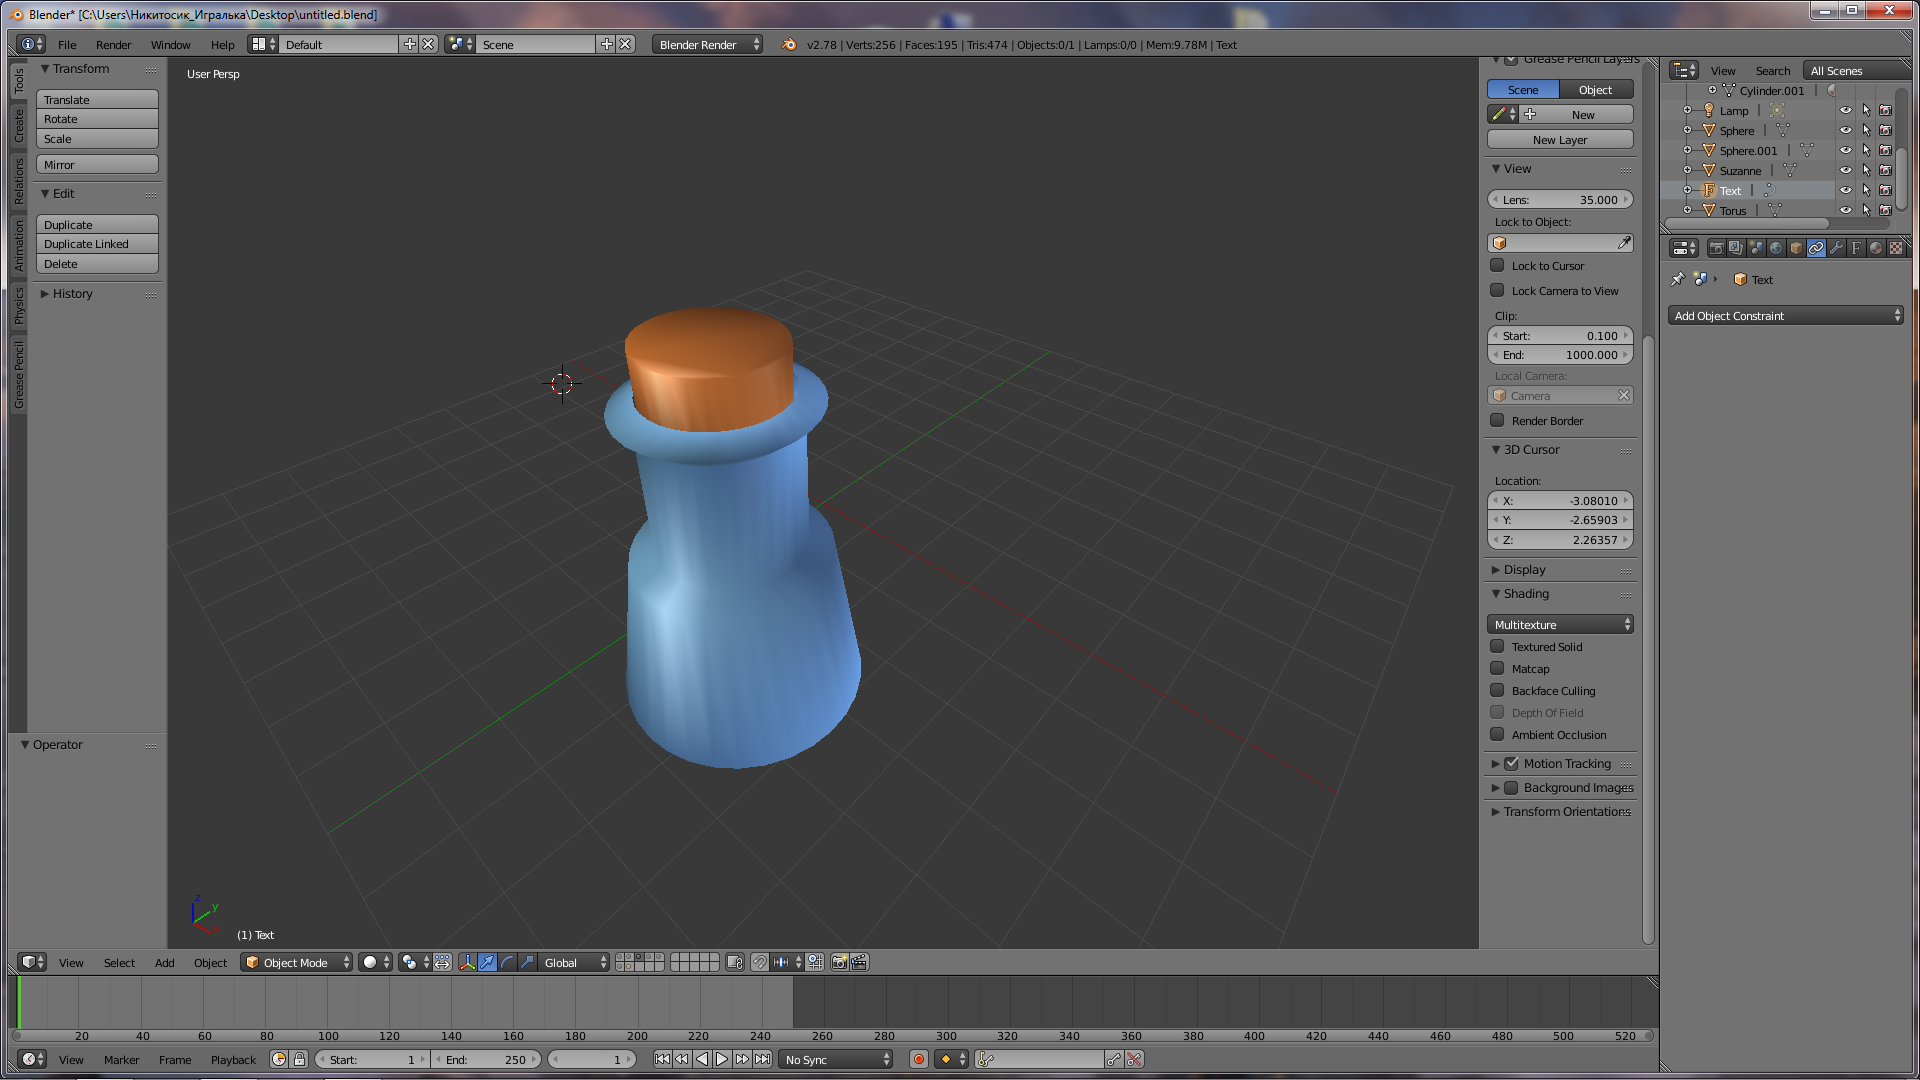Play animation in reverse

[702, 1060]
